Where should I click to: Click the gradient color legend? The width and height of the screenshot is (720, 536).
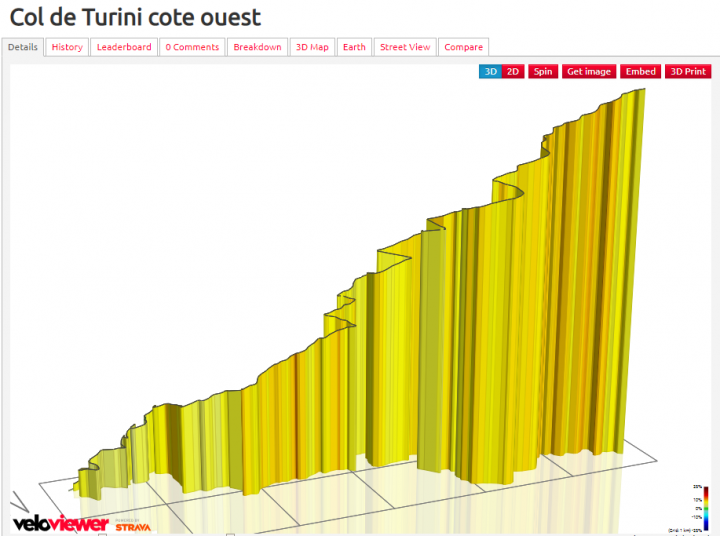point(705,508)
